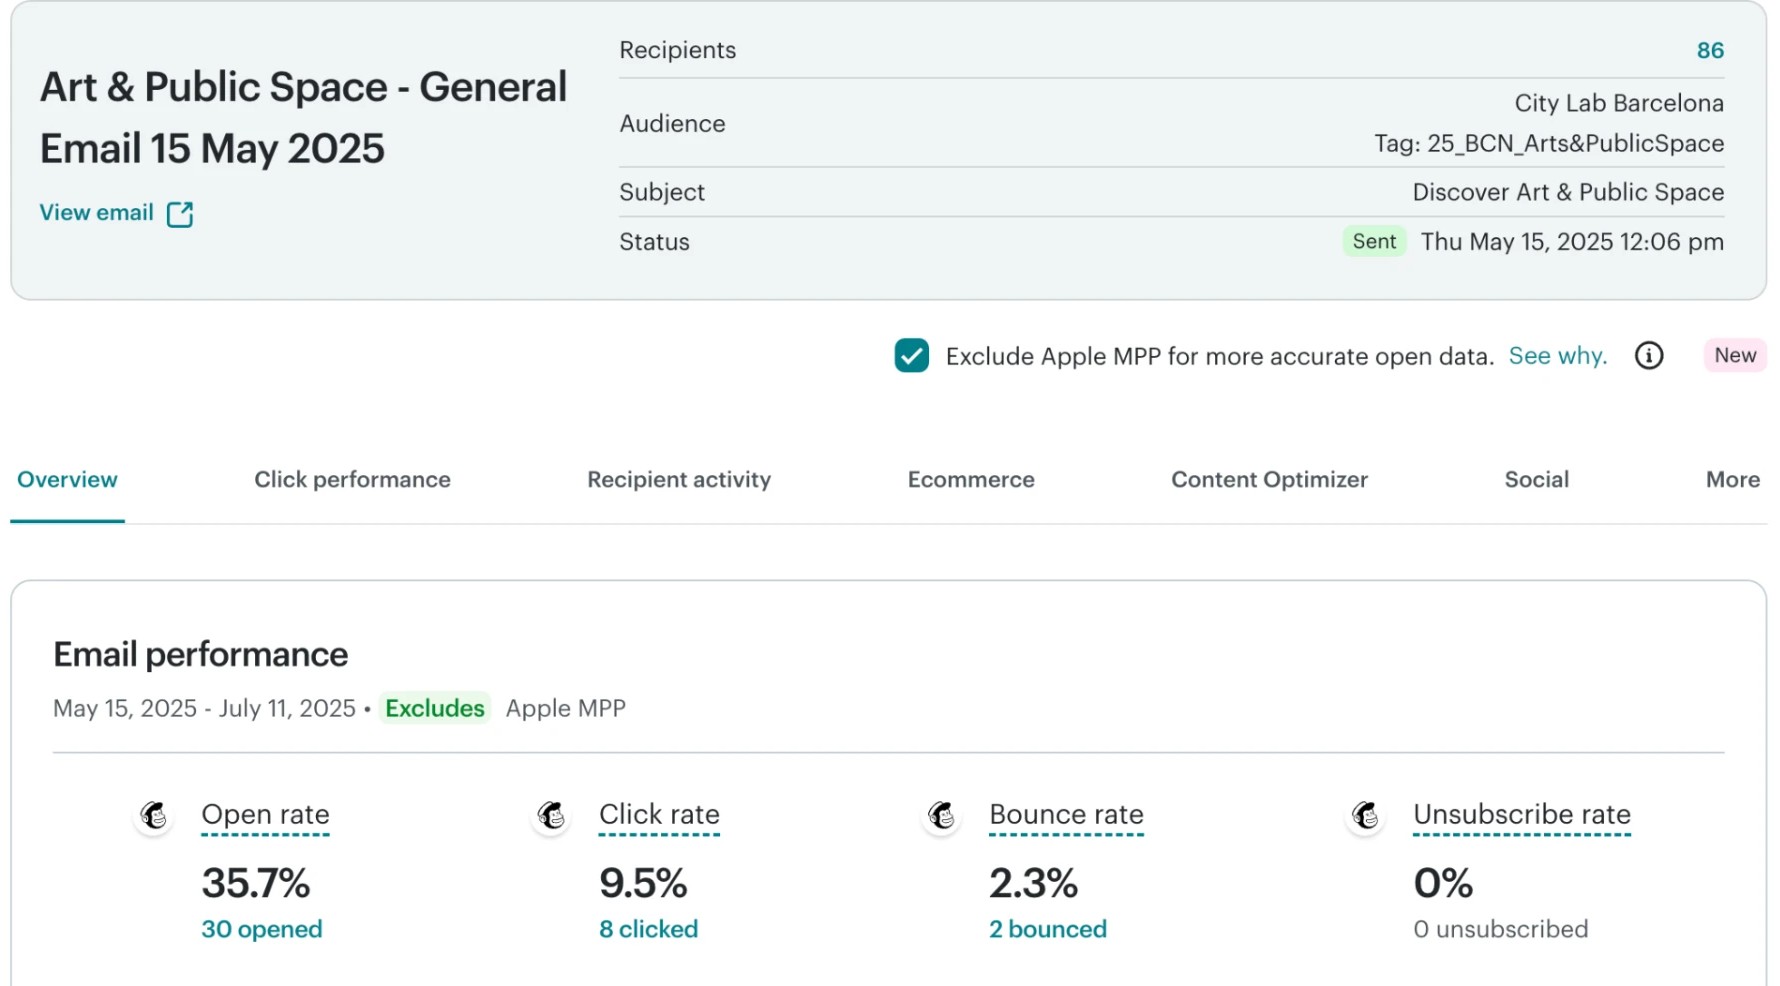Uncheck Exclude Apple MPP checkbox
The width and height of the screenshot is (1780, 986).
point(911,356)
